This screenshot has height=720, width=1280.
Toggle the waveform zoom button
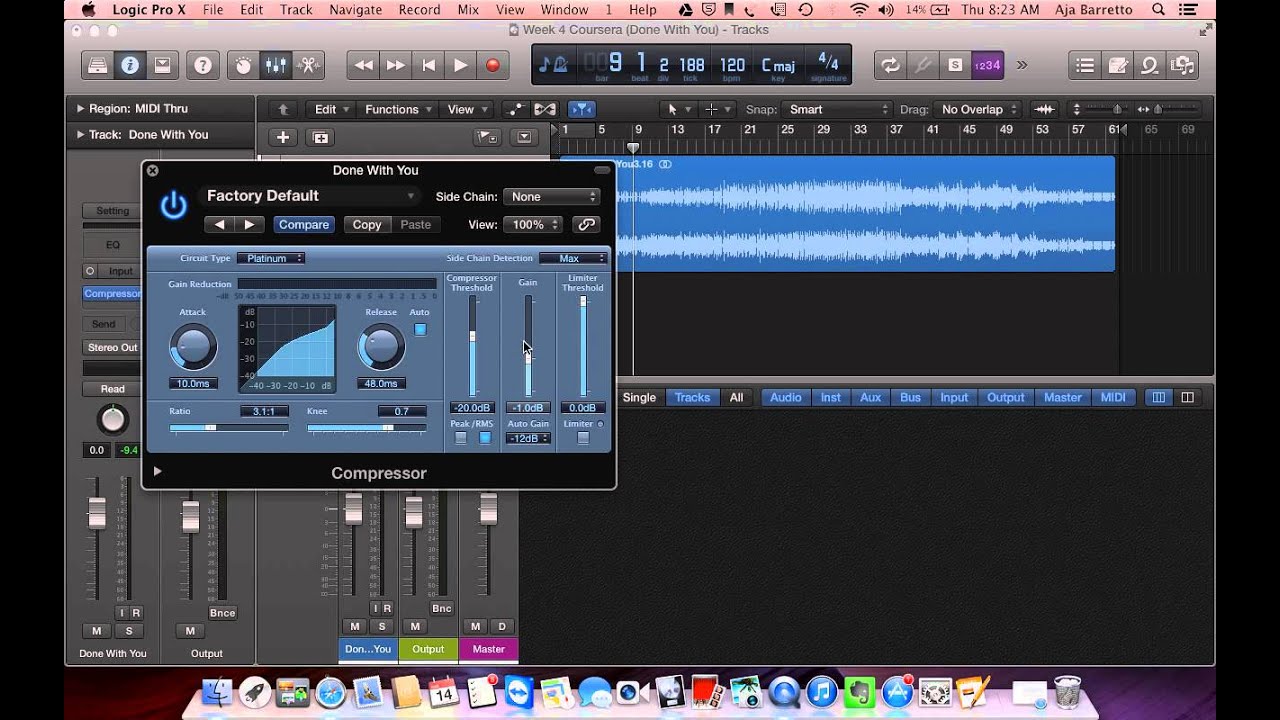click(x=1044, y=109)
